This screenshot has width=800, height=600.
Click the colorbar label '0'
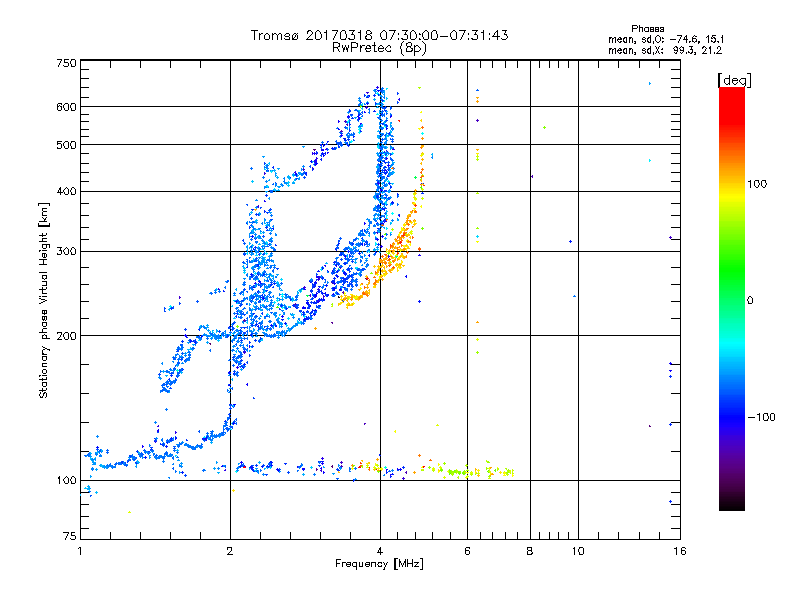pyautogui.click(x=750, y=301)
